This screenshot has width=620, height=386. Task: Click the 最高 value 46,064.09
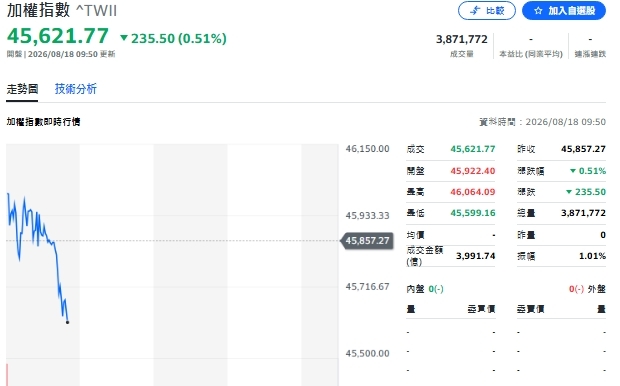(x=473, y=192)
